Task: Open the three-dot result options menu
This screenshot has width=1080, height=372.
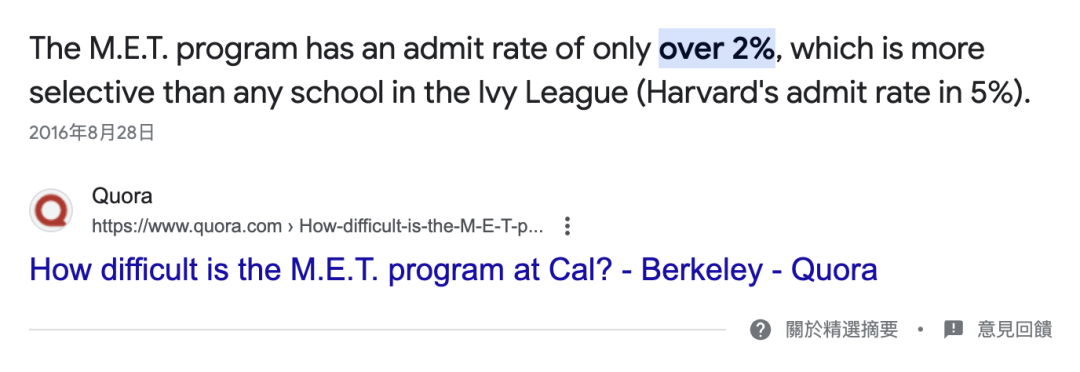Action: click(567, 226)
